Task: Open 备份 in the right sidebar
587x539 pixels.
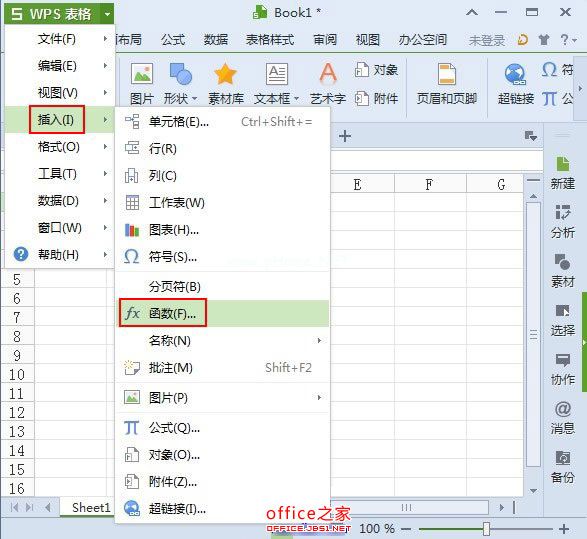Action: click(562, 467)
